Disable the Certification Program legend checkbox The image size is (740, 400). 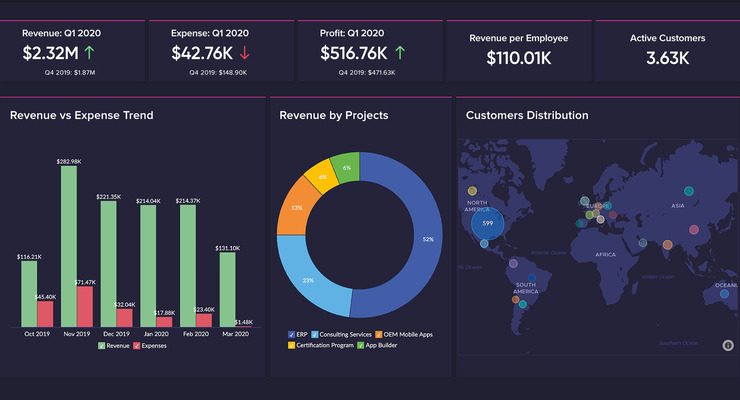tap(292, 345)
